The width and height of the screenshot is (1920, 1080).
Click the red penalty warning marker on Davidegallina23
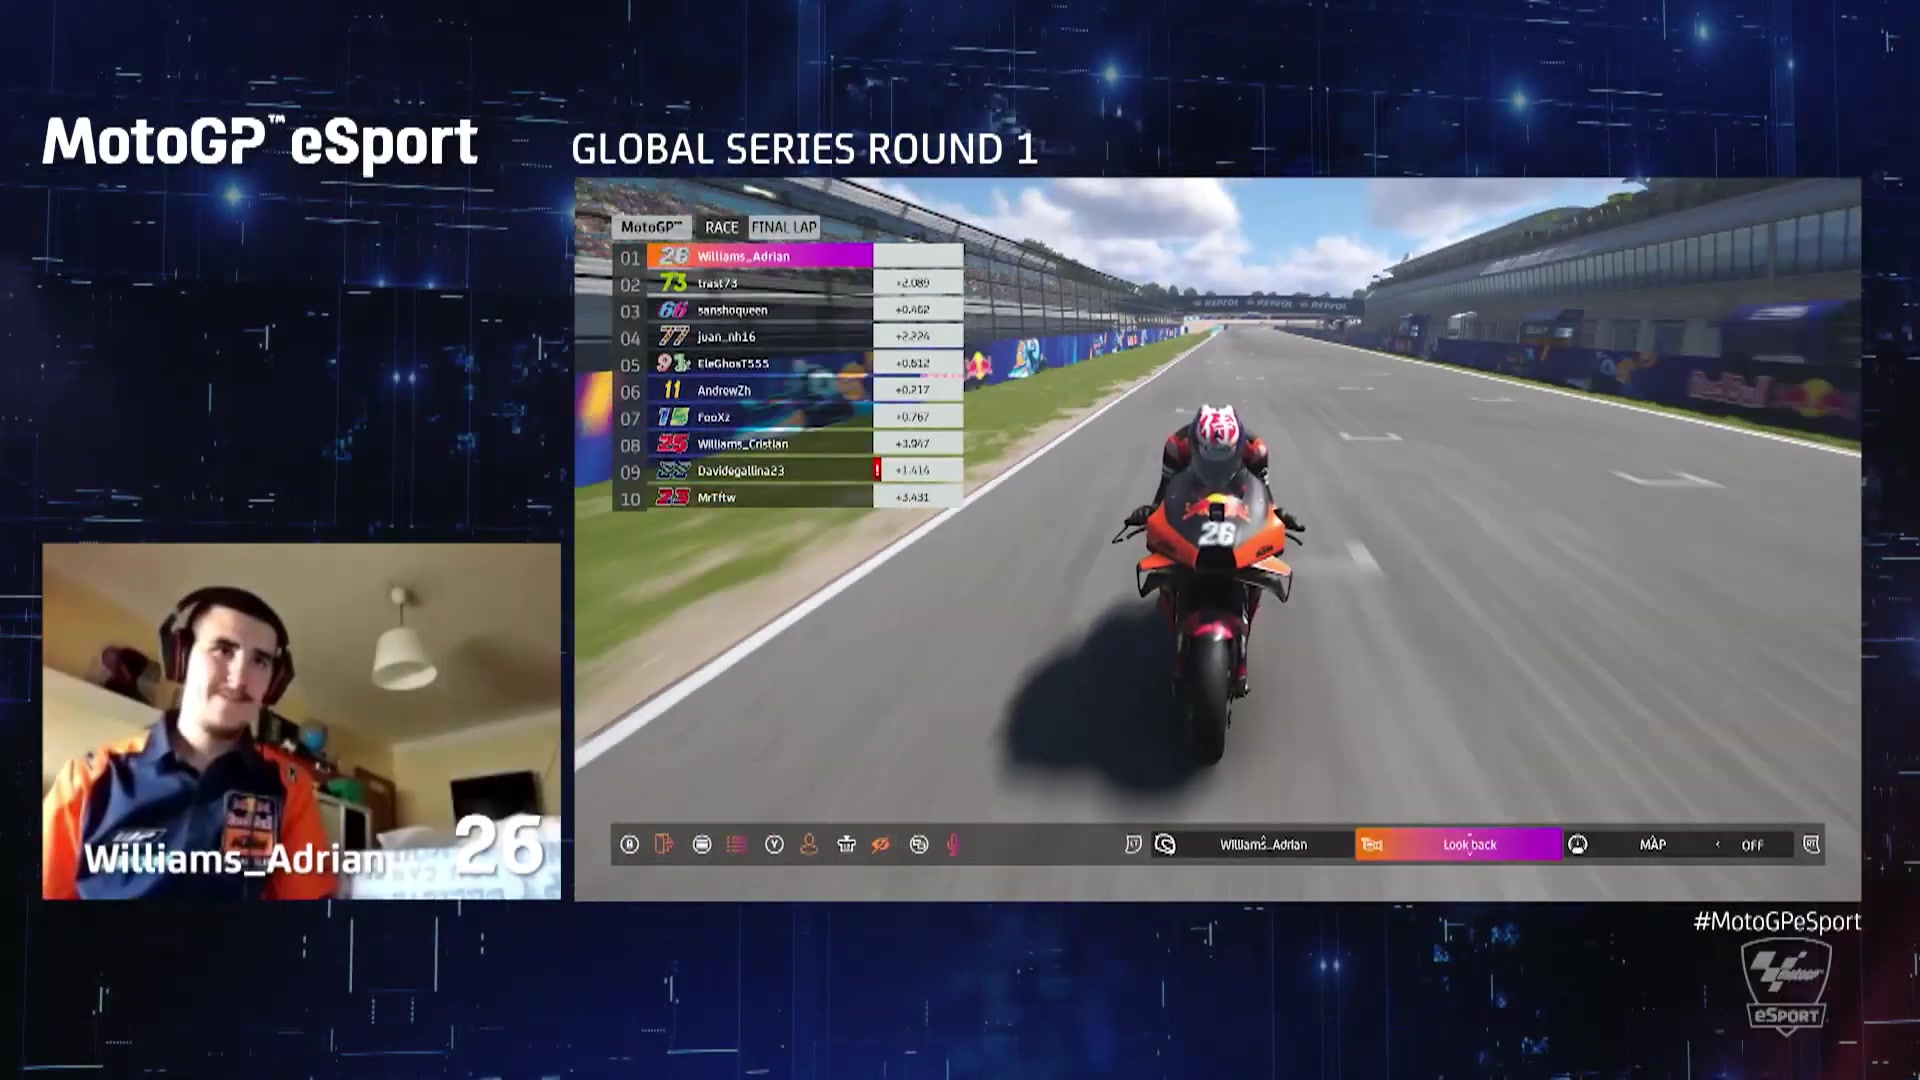pyautogui.click(x=878, y=470)
